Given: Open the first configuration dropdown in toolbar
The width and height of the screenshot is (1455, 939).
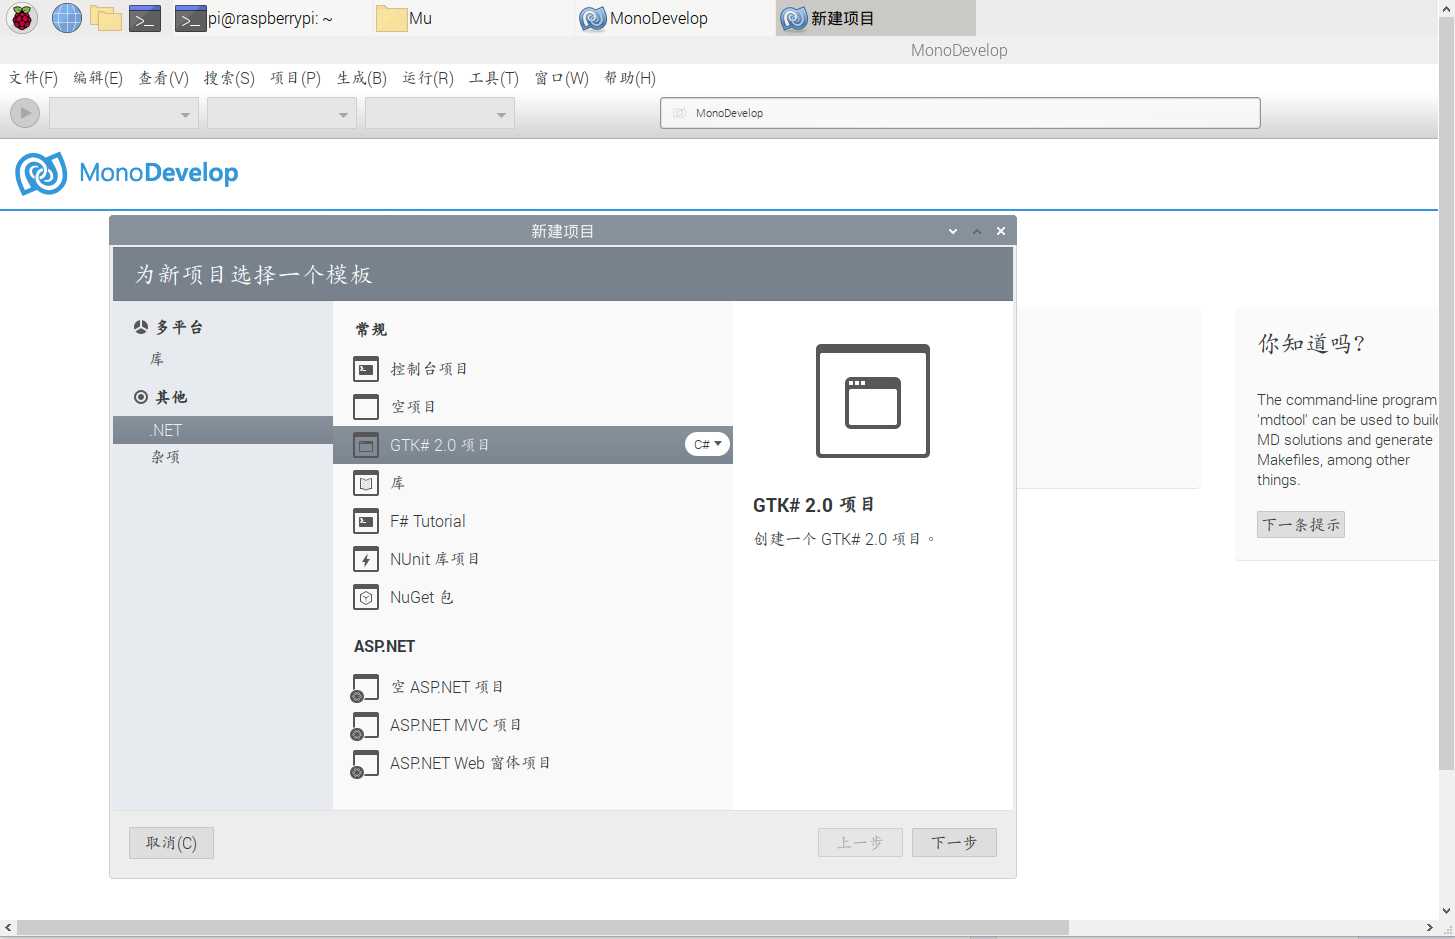Looking at the screenshot, I should coord(124,114).
